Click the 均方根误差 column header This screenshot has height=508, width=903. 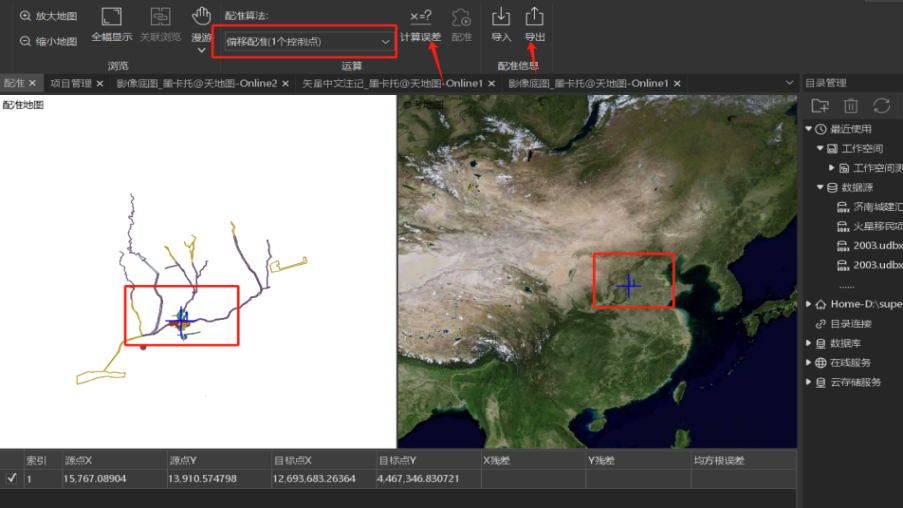[x=743, y=460]
